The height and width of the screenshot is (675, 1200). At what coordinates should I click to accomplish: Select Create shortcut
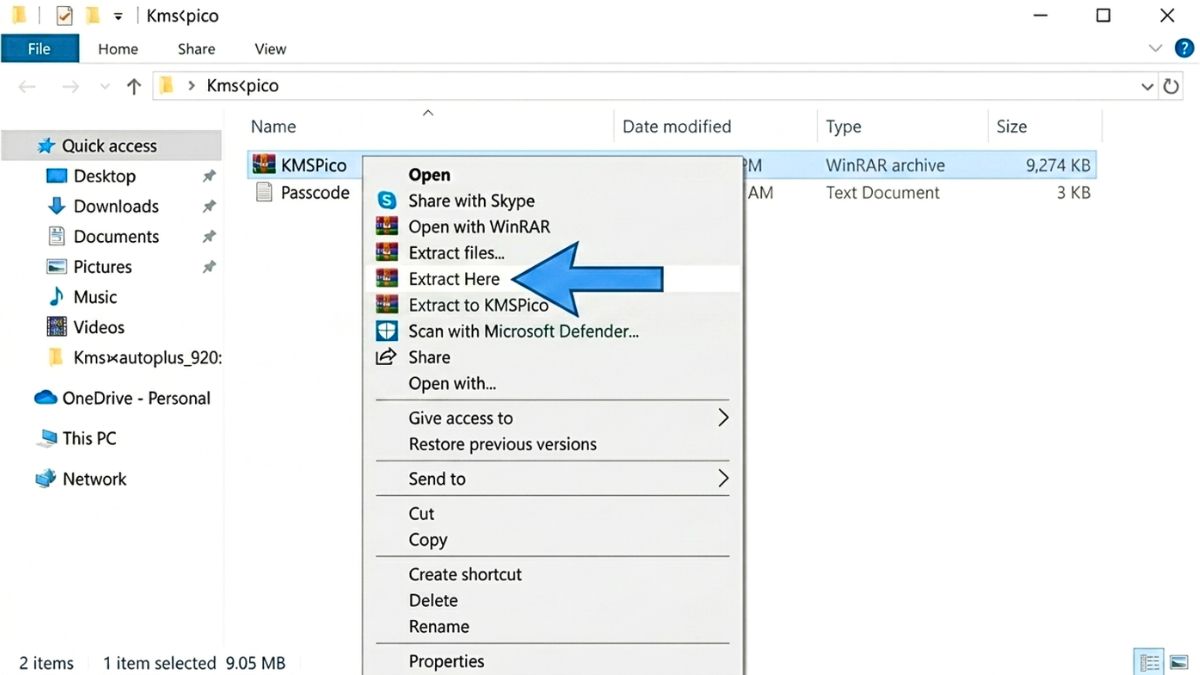click(x=465, y=574)
